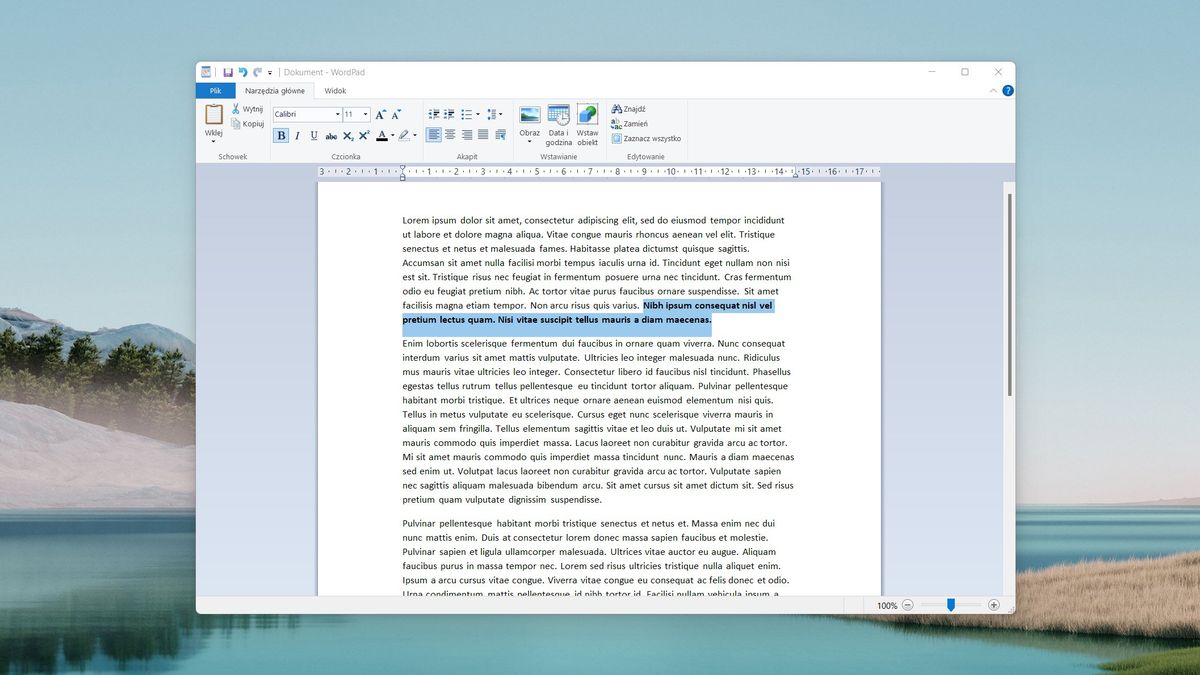Undo the last action
The height and width of the screenshot is (675, 1200).
click(241, 72)
